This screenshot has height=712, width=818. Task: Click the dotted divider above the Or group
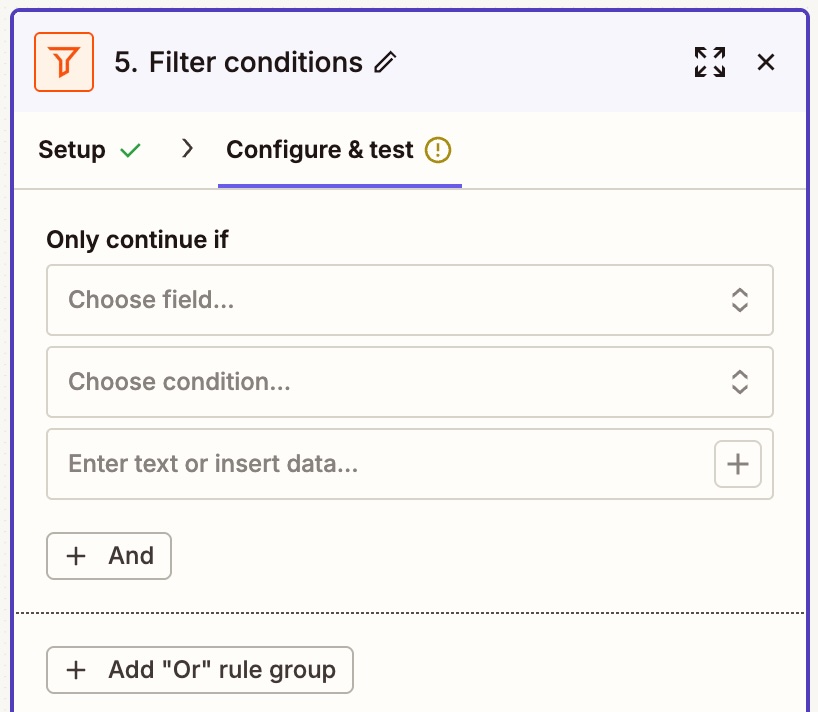pyautogui.click(x=410, y=612)
